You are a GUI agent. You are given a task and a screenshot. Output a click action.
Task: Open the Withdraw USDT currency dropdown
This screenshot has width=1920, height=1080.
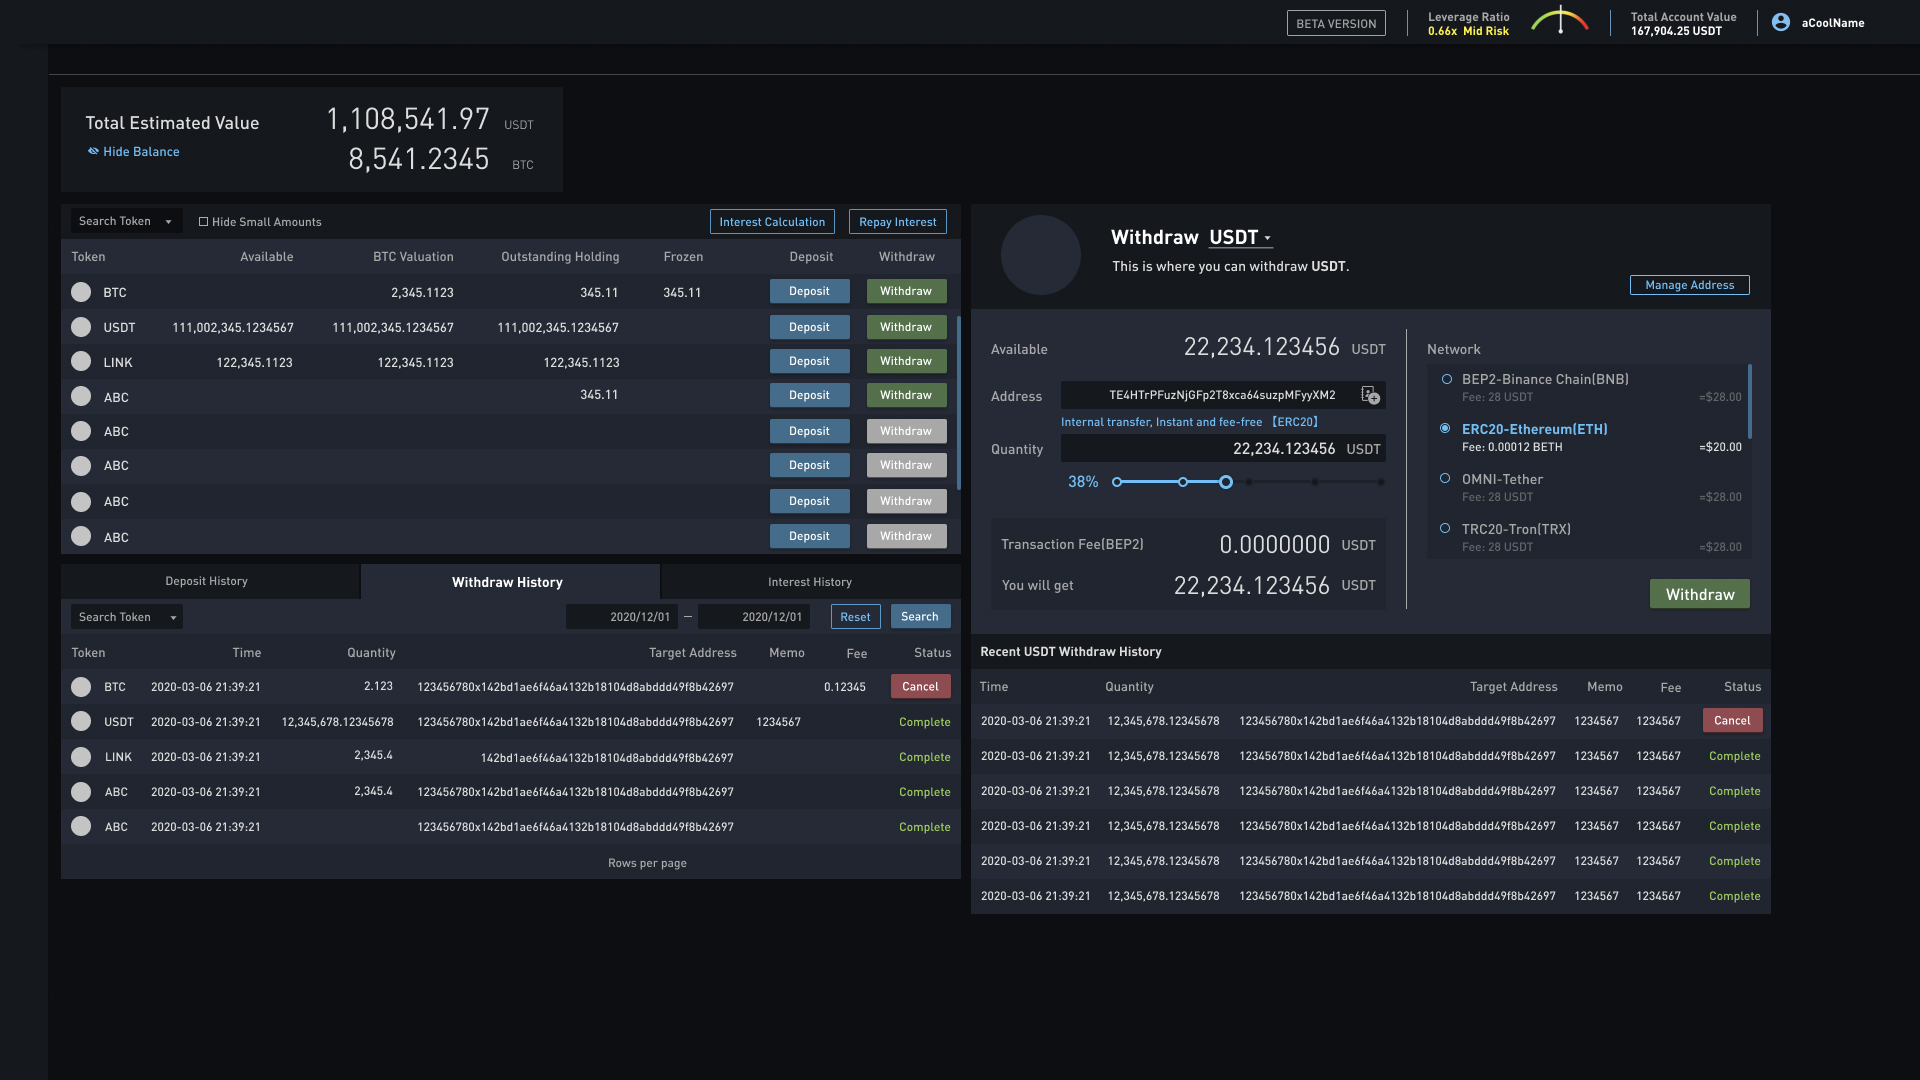(1240, 238)
